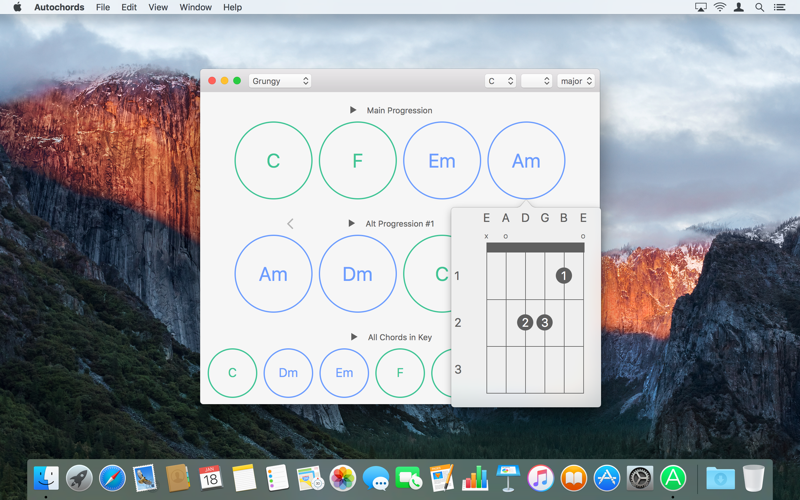Select the F chord in Main Progression

click(x=358, y=160)
